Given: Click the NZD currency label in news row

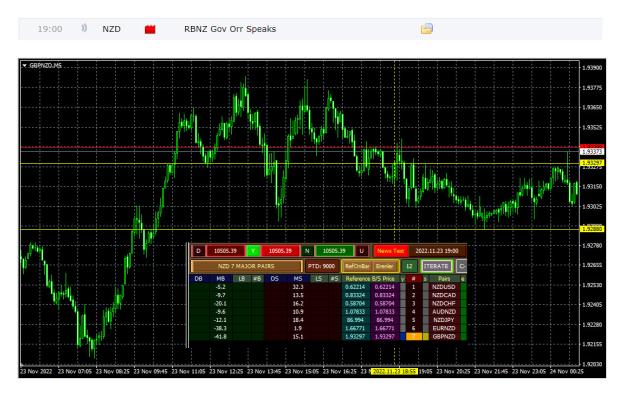Looking at the screenshot, I should coord(111,29).
